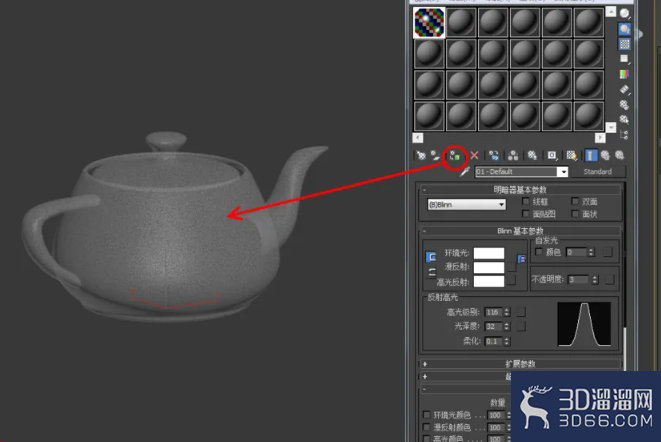Click the Video Color Check icon
Screen dimensions: 661x442
(x=624, y=74)
